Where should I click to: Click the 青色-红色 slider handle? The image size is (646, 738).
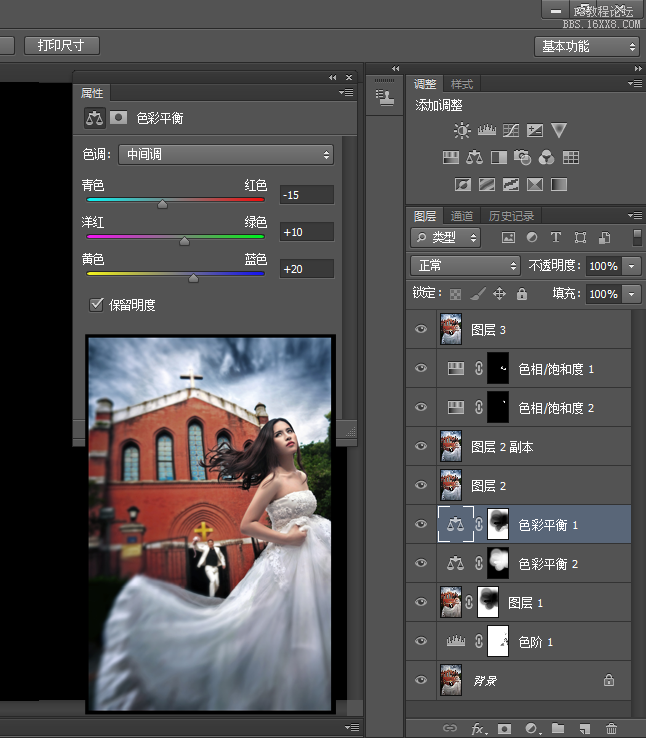162,204
